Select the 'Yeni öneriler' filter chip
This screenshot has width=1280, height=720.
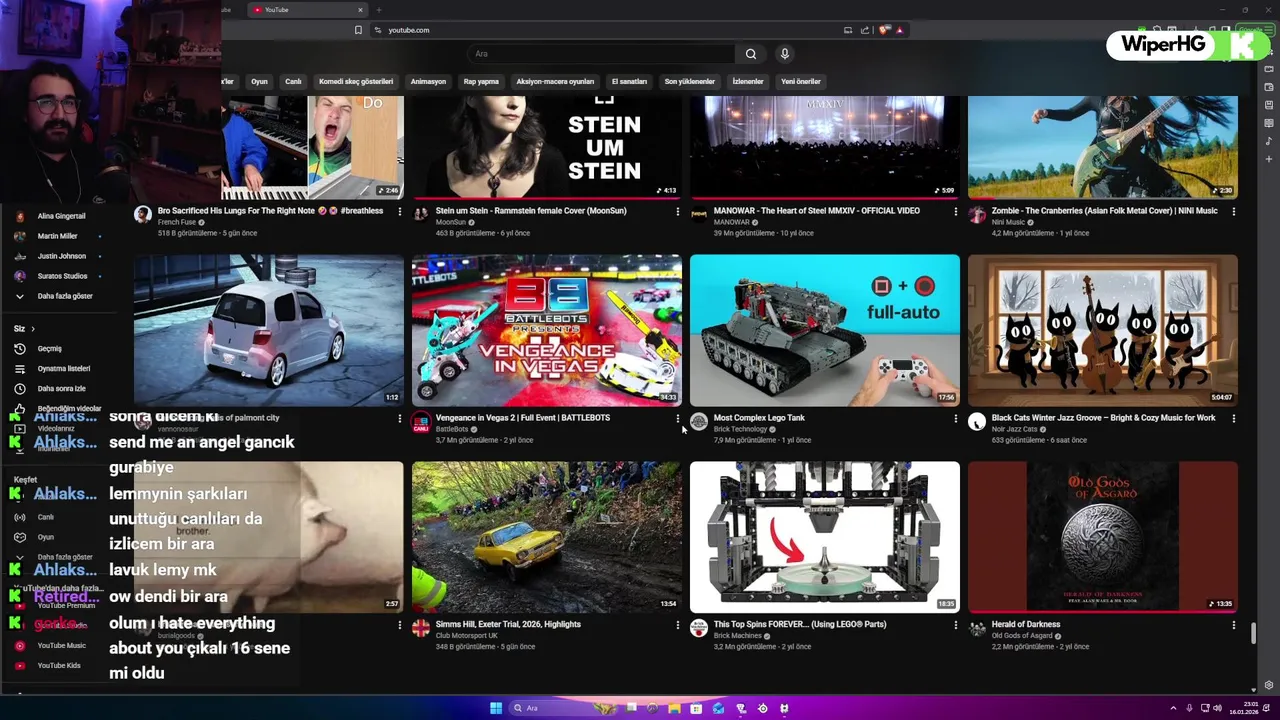pyautogui.click(x=801, y=82)
